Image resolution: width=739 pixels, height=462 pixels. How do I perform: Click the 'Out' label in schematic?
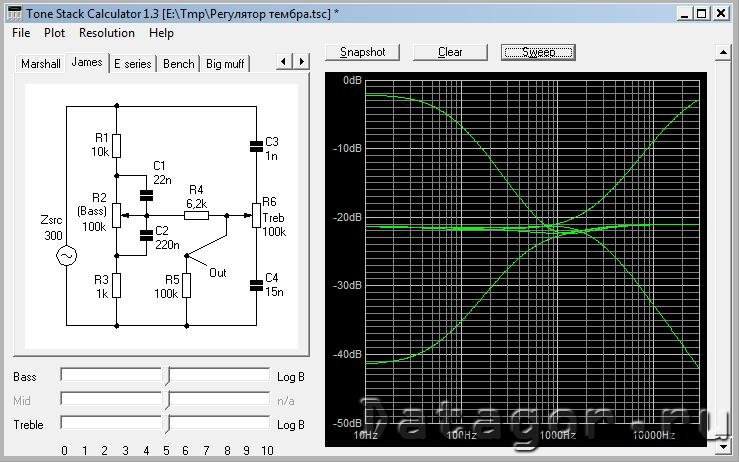pos(218,273)
